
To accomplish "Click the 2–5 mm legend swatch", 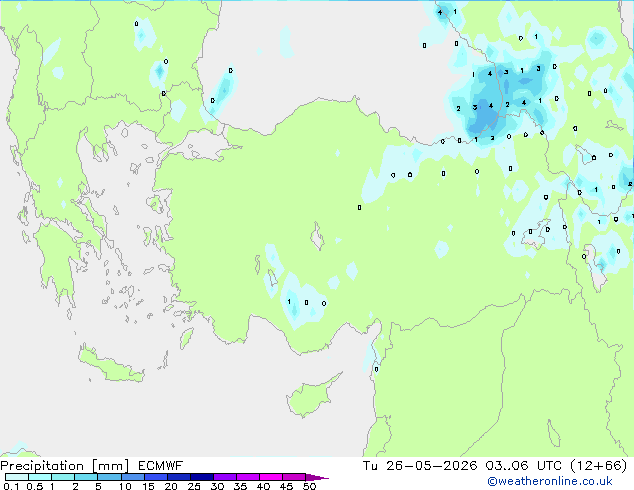I will (86, 477).
